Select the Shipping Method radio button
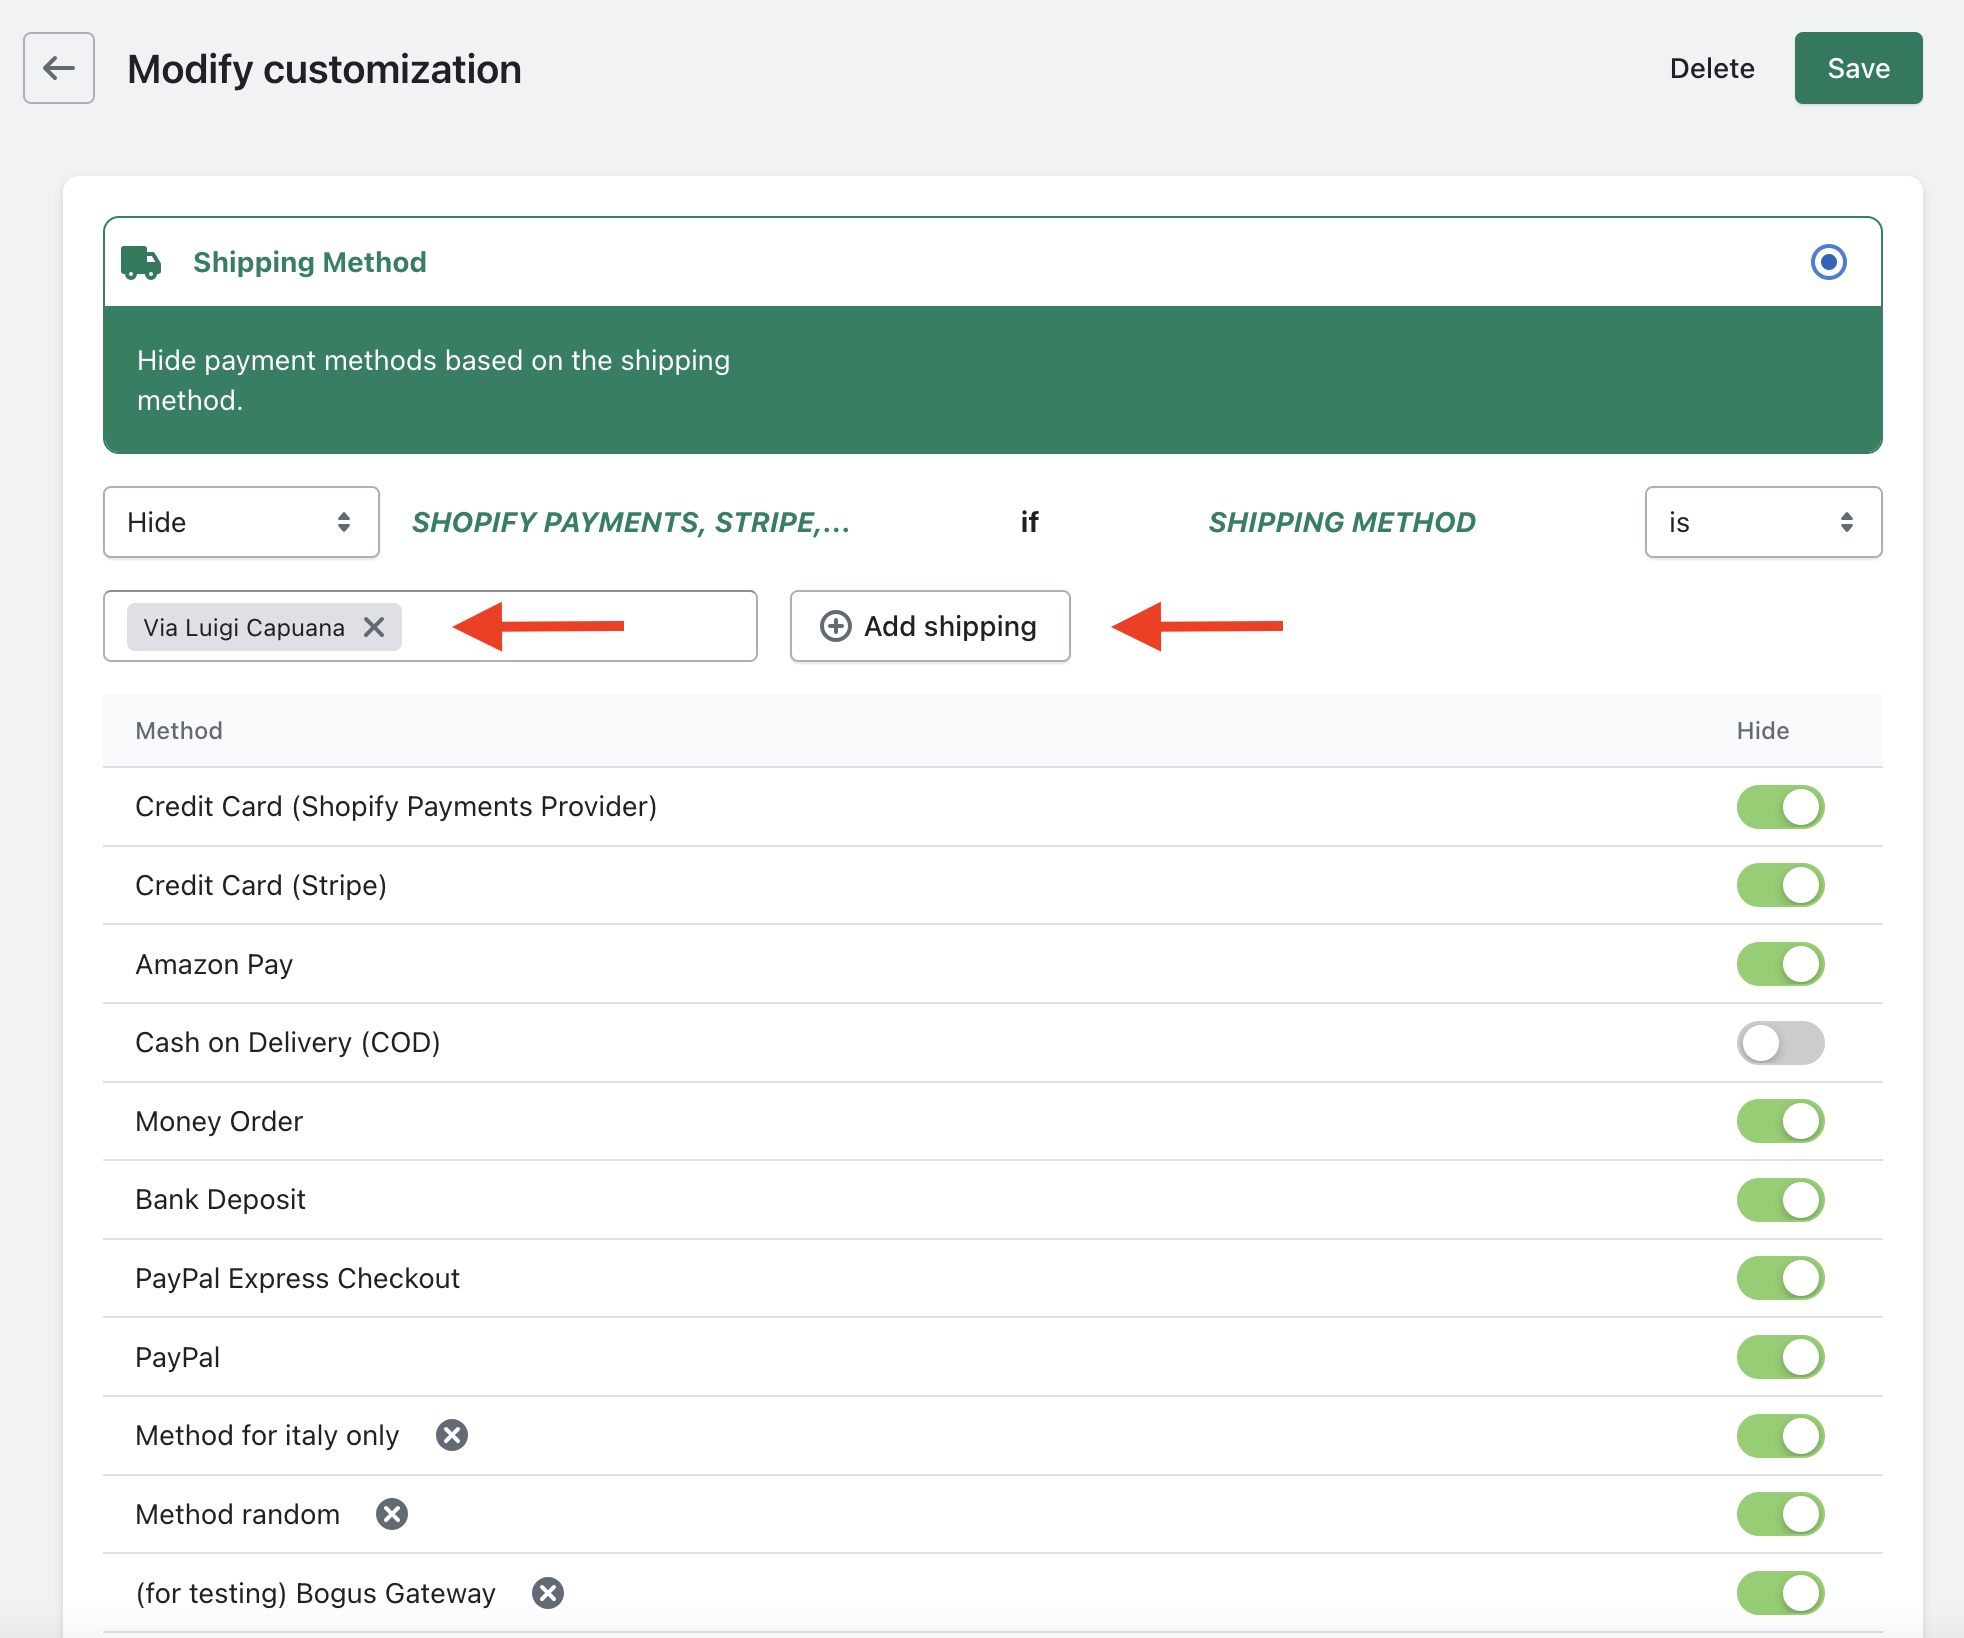The image size is (1964, 1638). (1829, 262)
